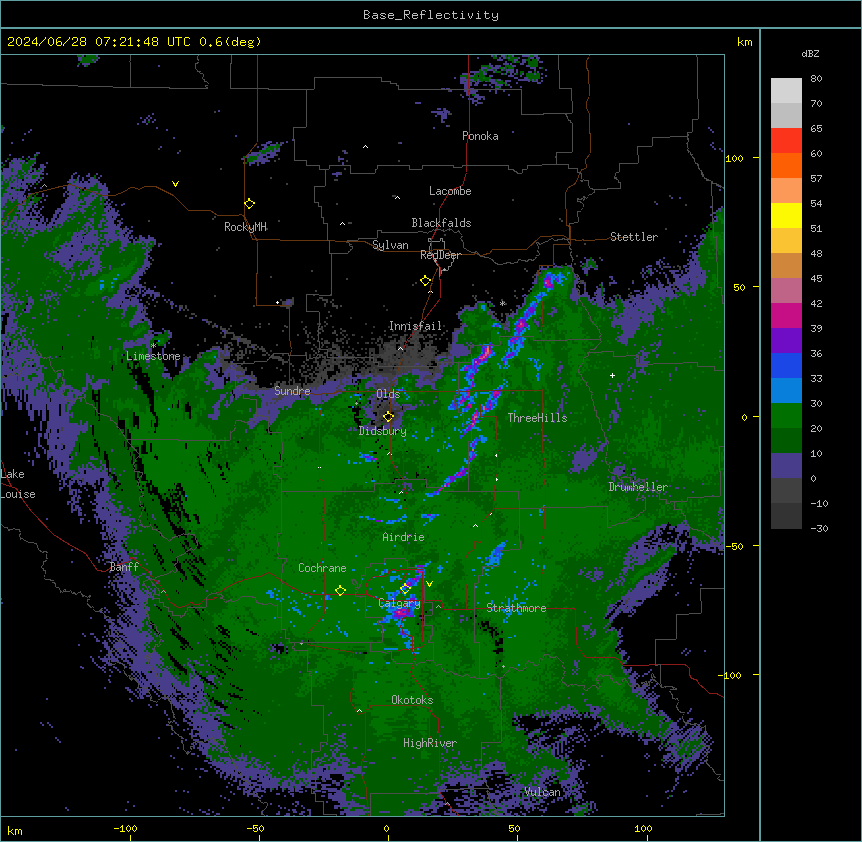Click the HighRiver town label
This screenshot has width=862, height=842.
click(430, 743)
